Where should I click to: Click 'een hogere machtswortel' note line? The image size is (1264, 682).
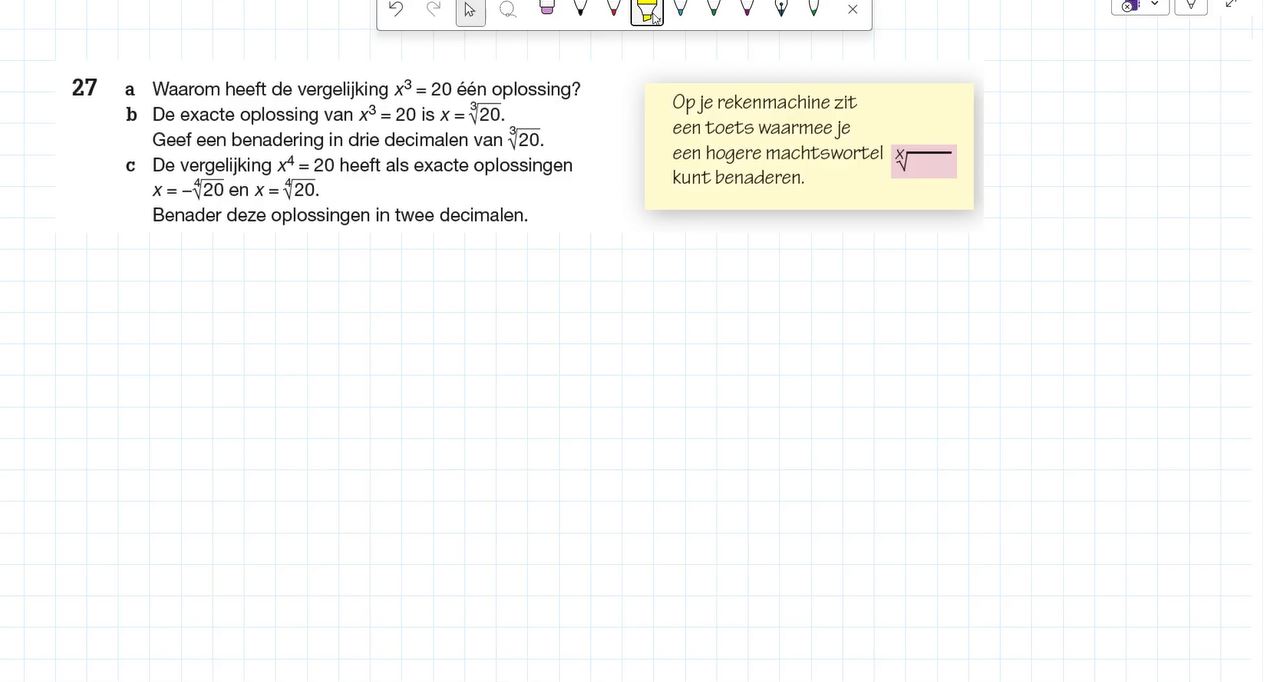[x=778, y=153]
